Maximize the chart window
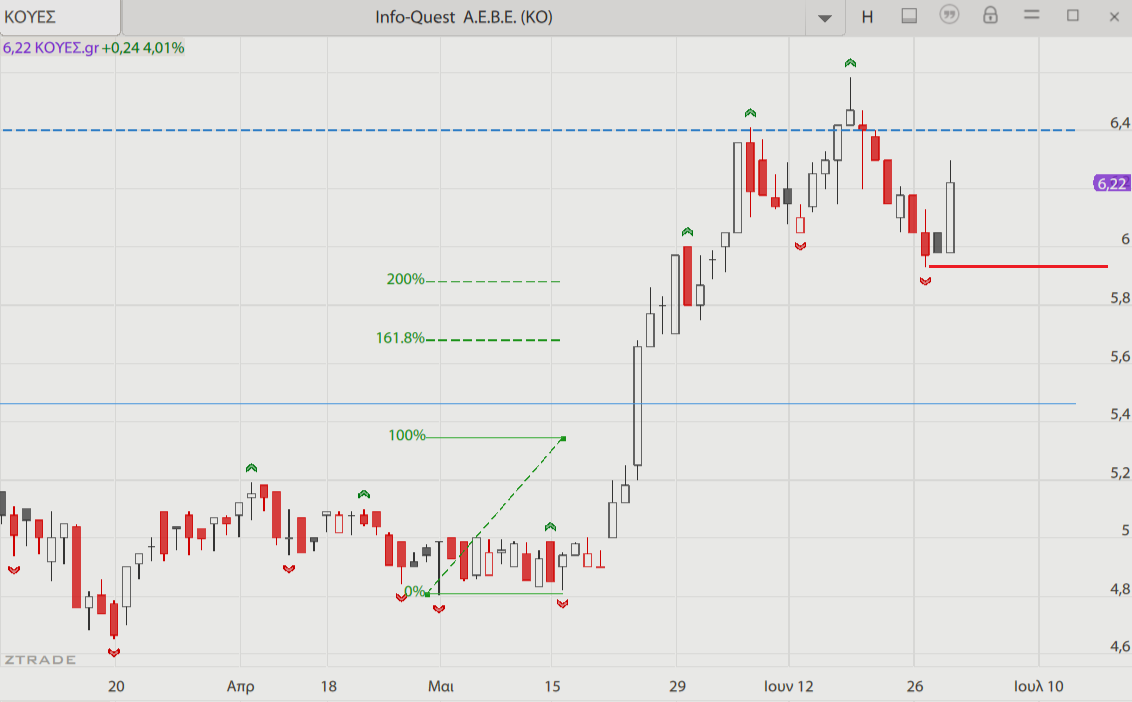Image resolution: width=1132 pixels, height=702 pixels. 1073,16
